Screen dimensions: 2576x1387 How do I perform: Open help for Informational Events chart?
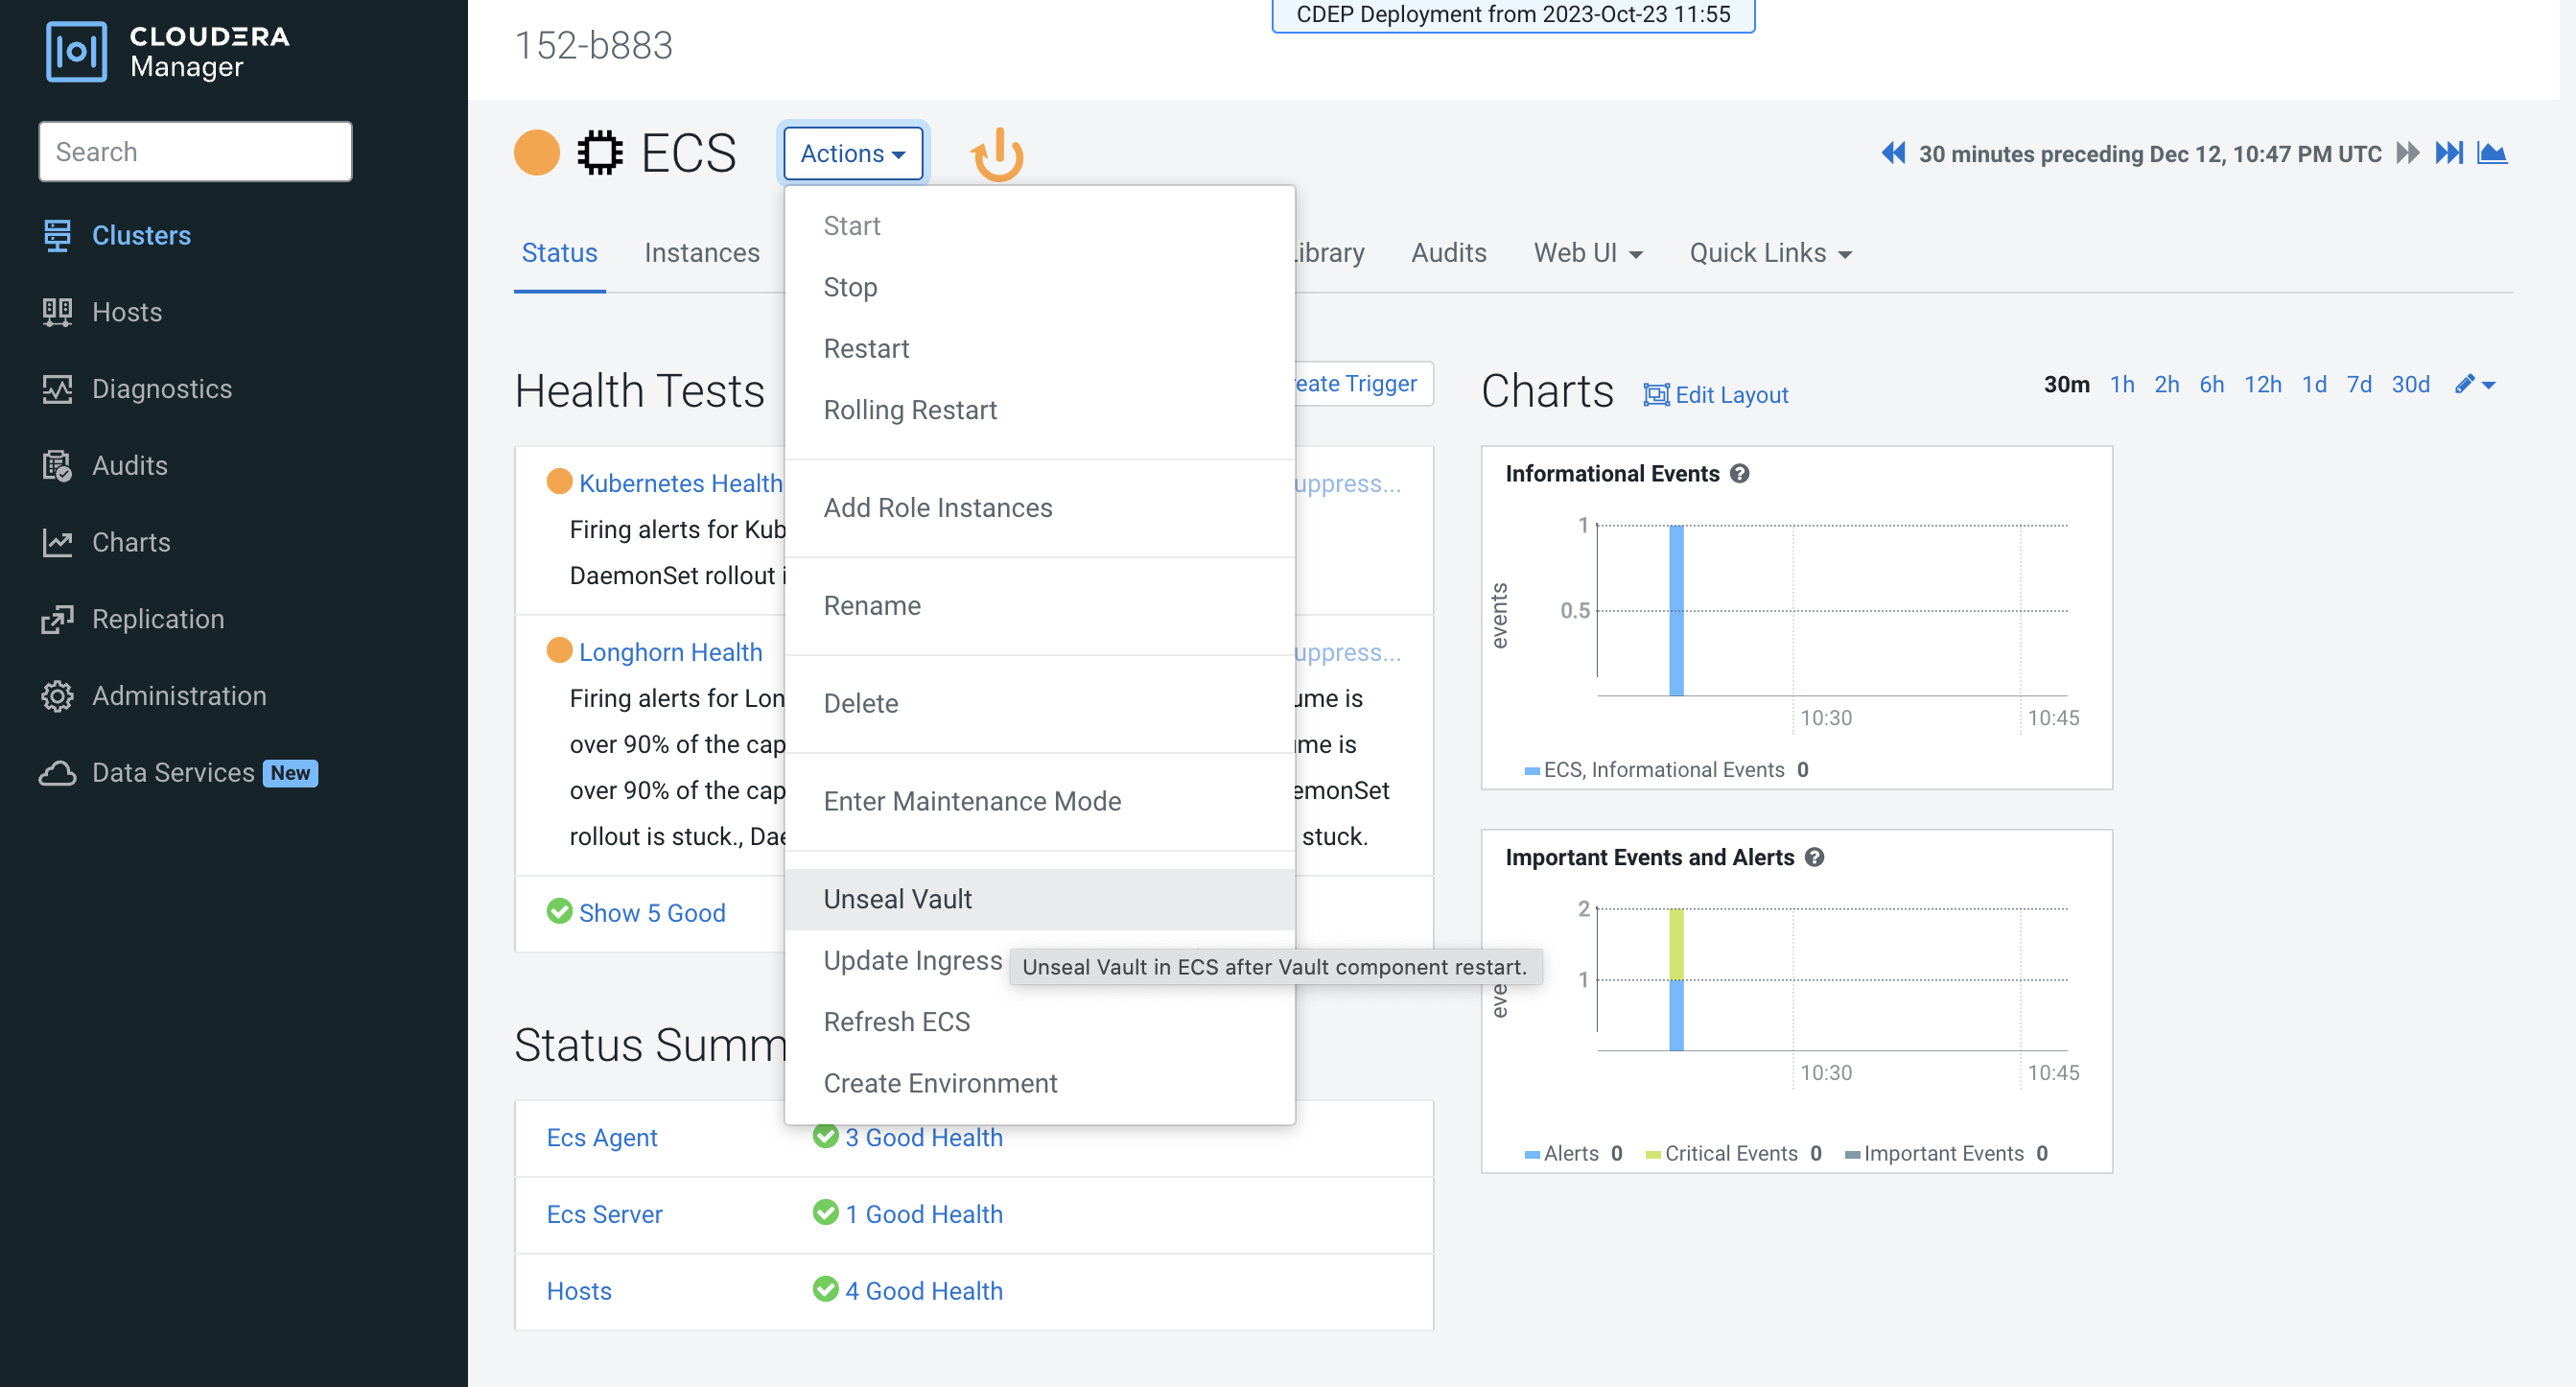click(1740, 474)
